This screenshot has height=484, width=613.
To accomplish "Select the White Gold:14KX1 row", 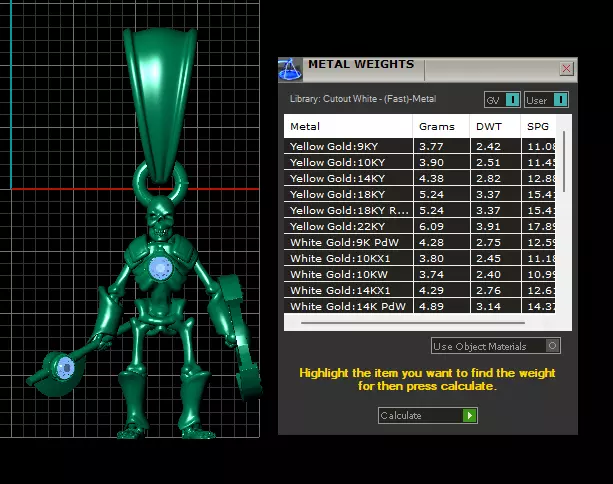I will [419, 290].
